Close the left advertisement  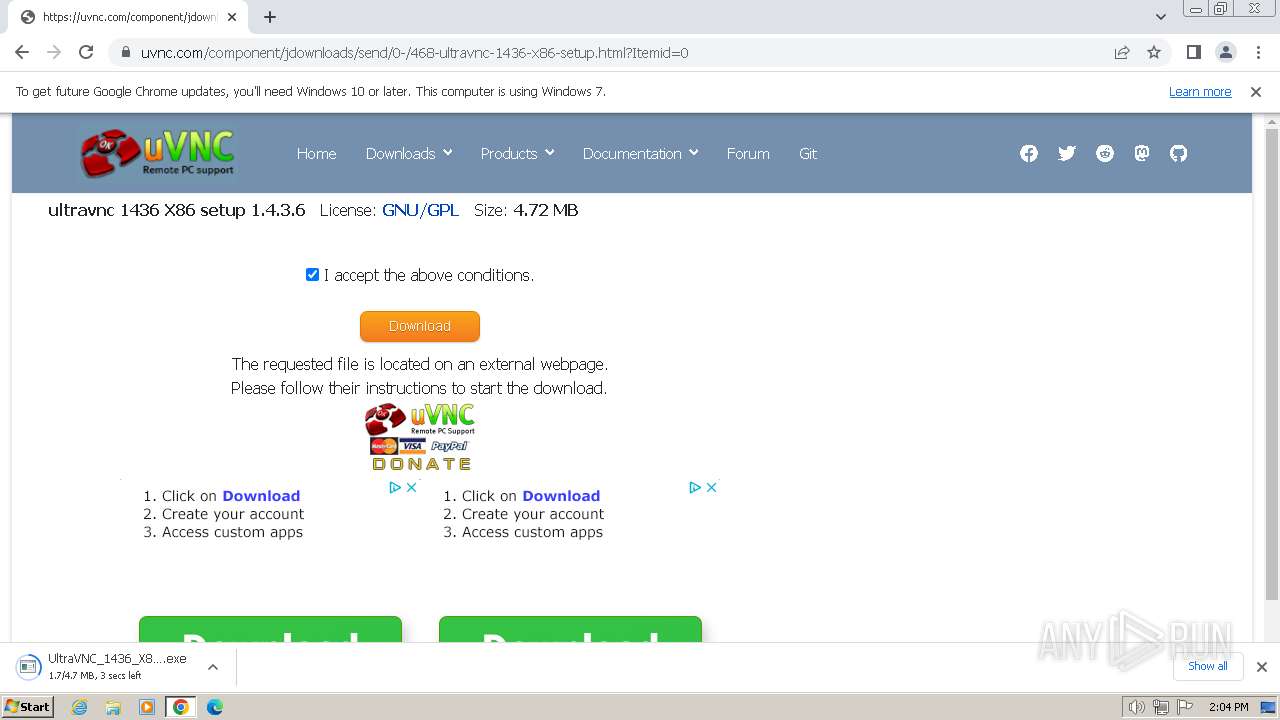(x=411, y=487)
